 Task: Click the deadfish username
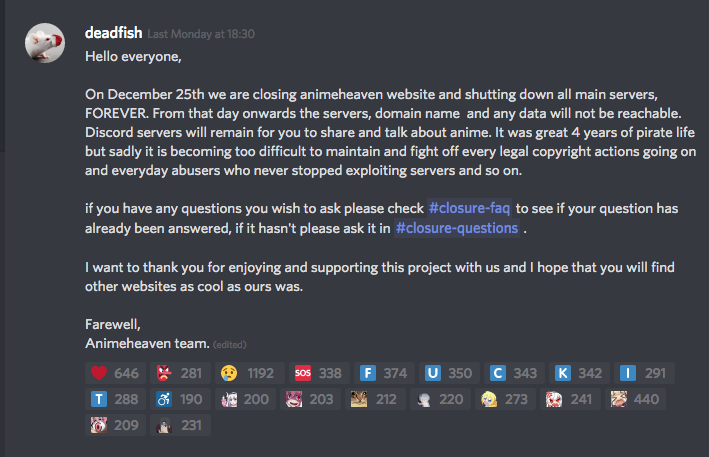(115, 33)
